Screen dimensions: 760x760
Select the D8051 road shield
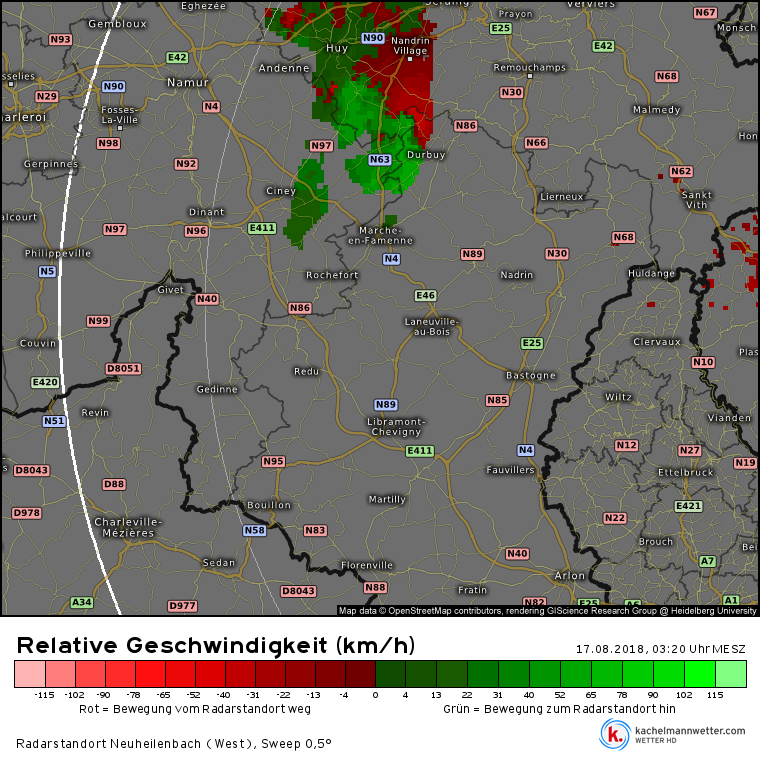pyautogui.click(x=124, y=368)
